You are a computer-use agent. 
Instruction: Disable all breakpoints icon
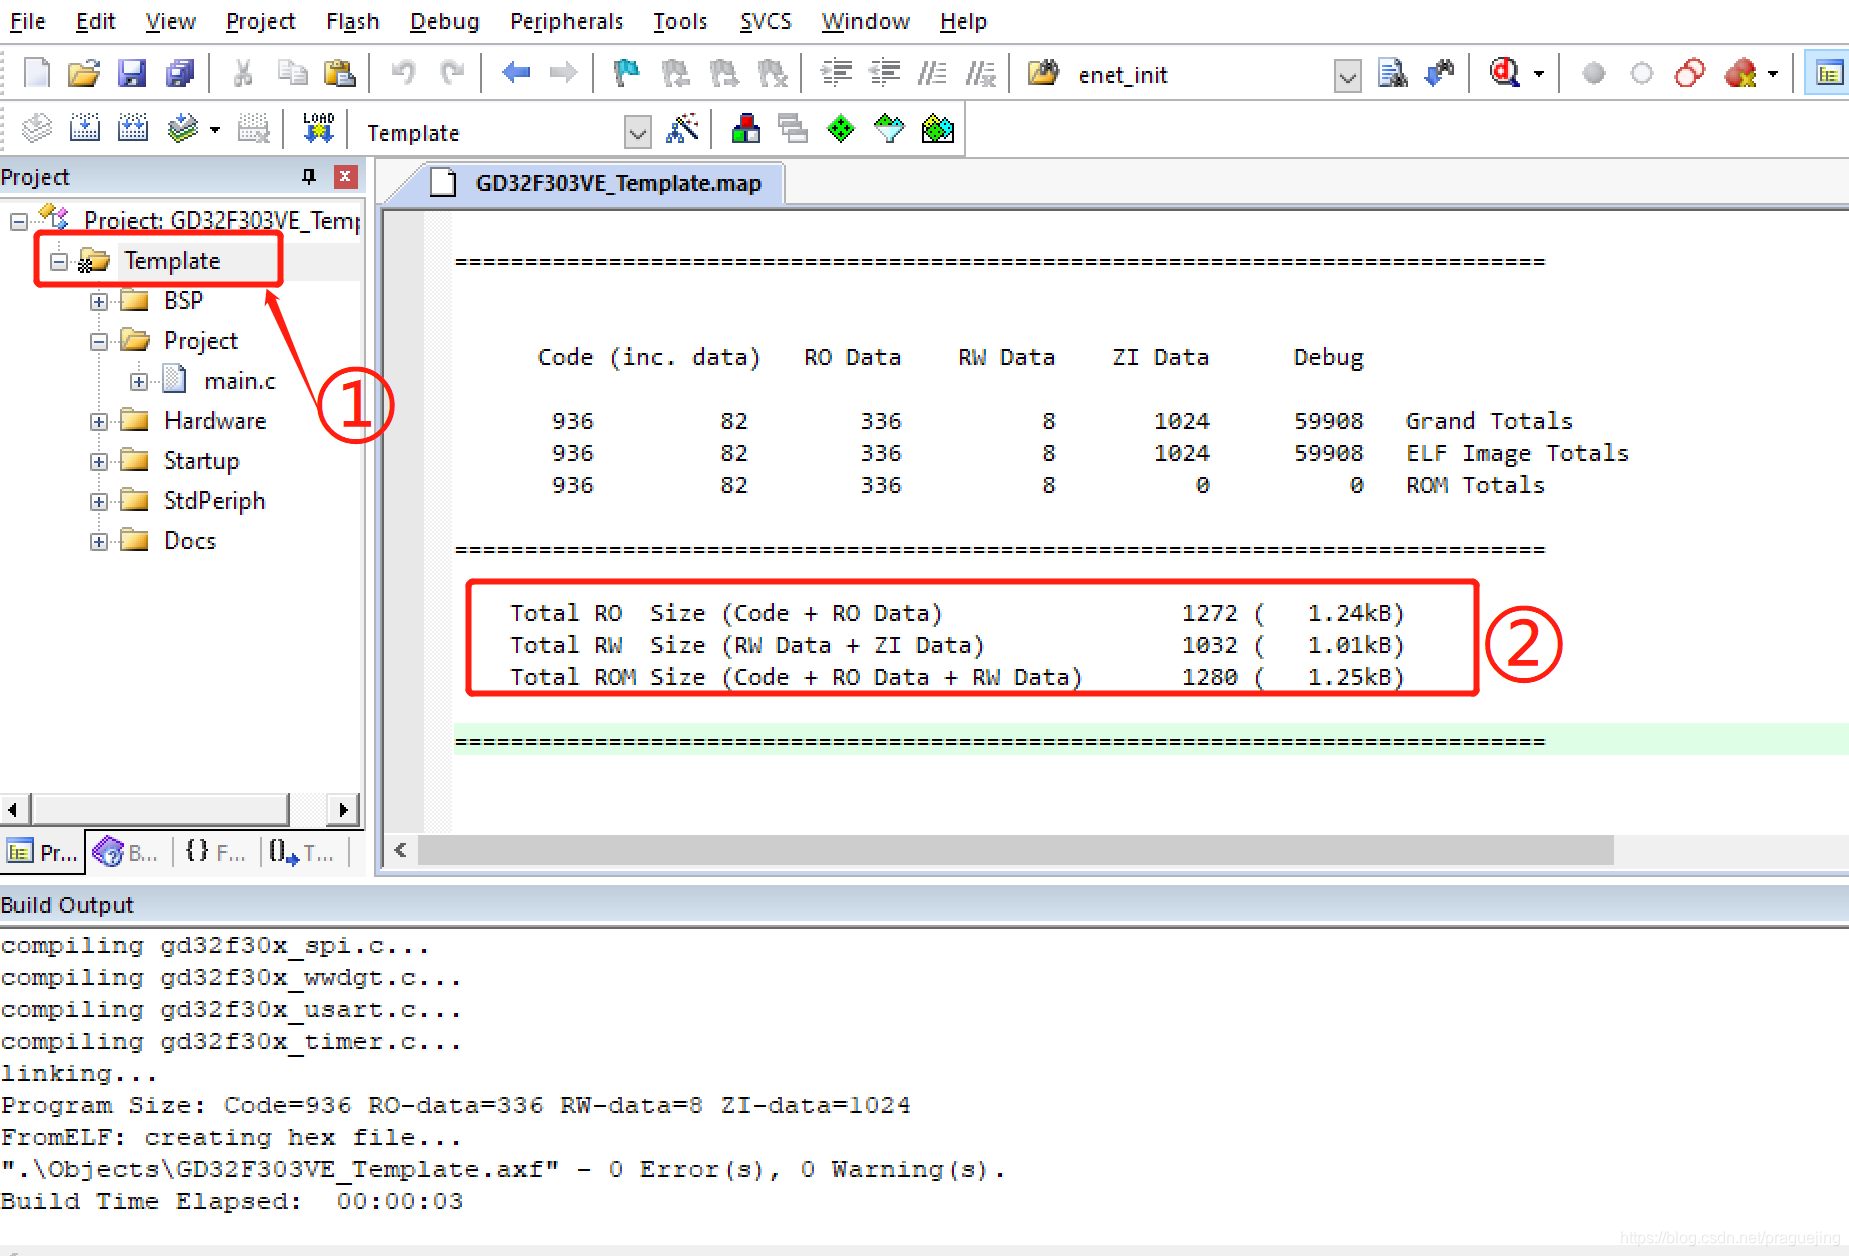click(x=1690, y=73)
